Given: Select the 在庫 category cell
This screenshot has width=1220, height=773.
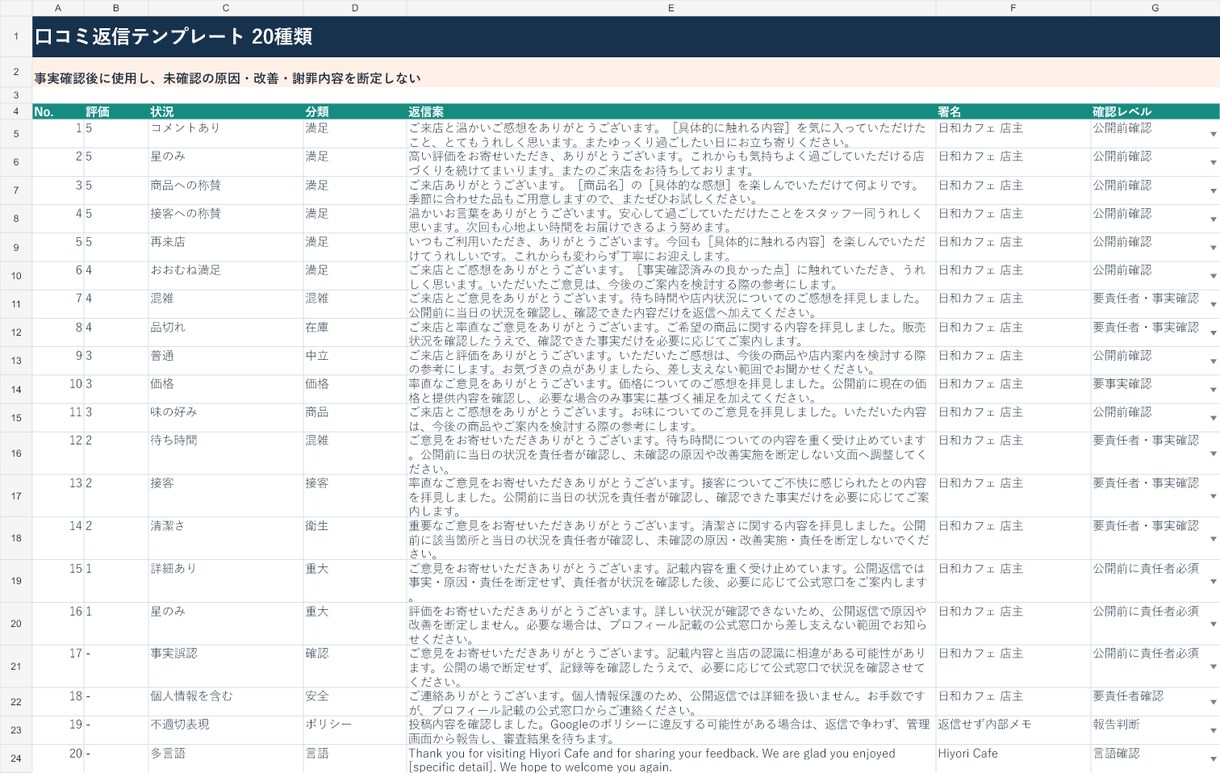Looking at the screenshot, I should click(355, 333).
